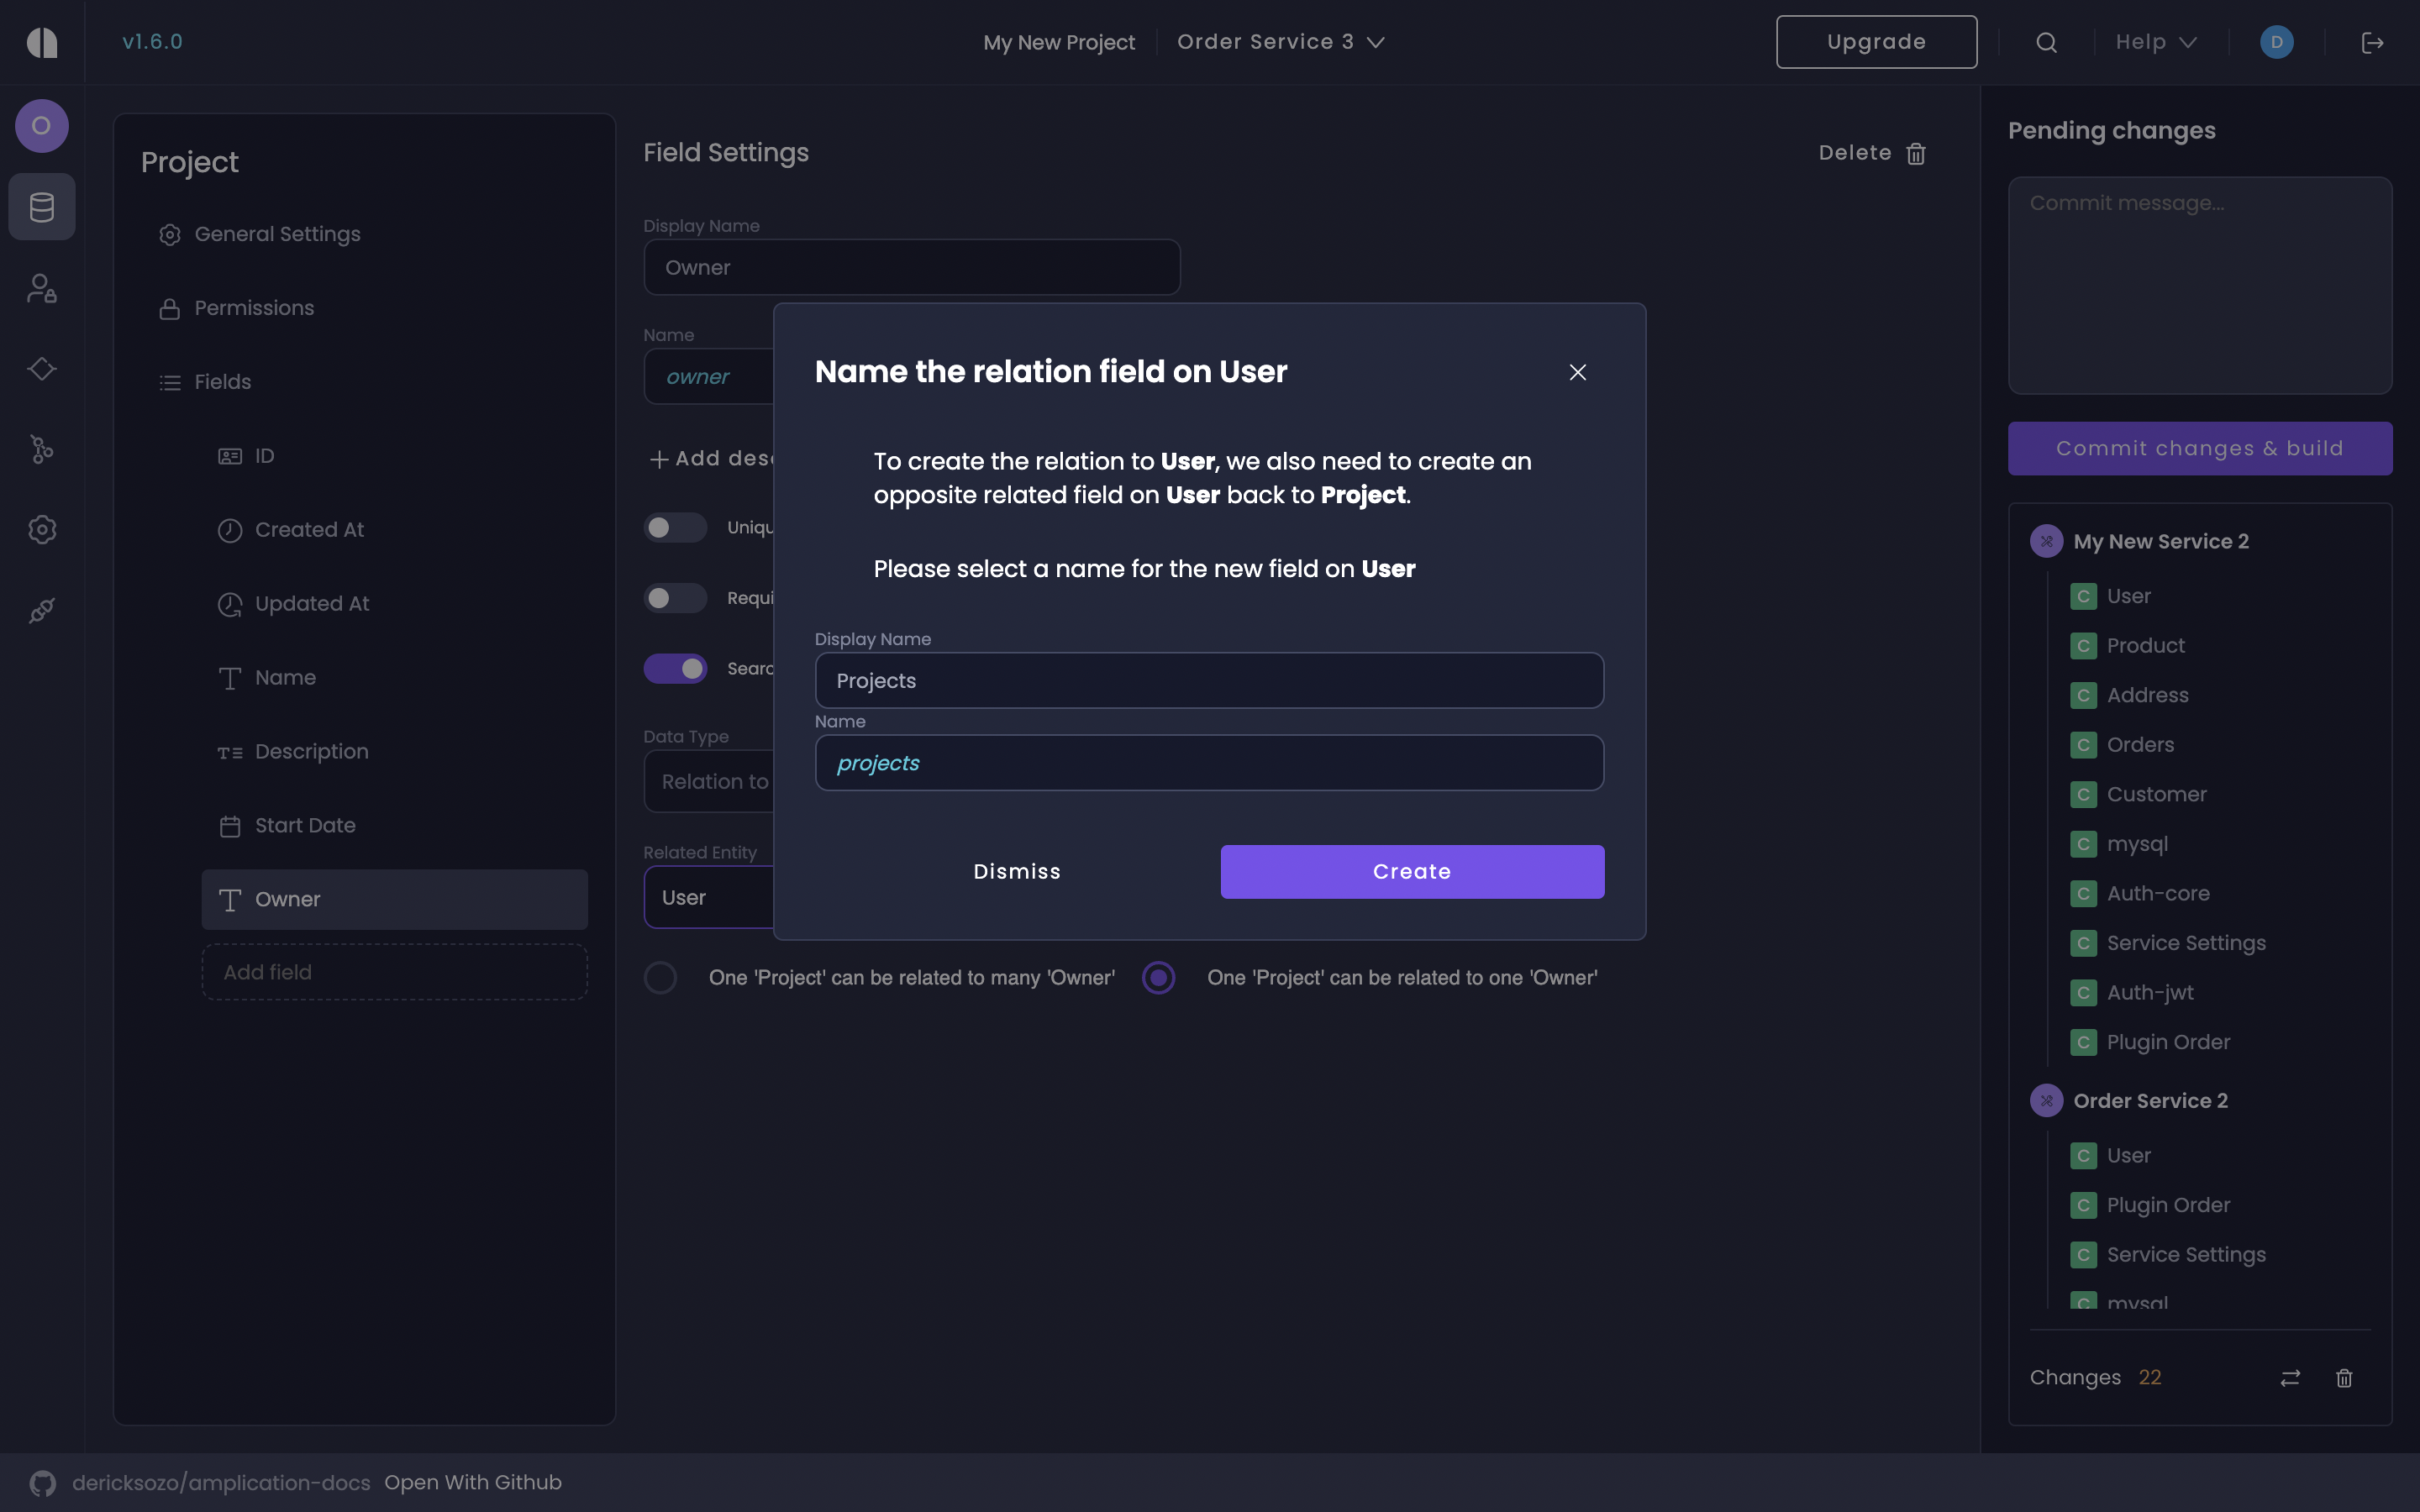Click the search magnifier icon in header
The image size is (2420, 1512).
[2046, 42]
